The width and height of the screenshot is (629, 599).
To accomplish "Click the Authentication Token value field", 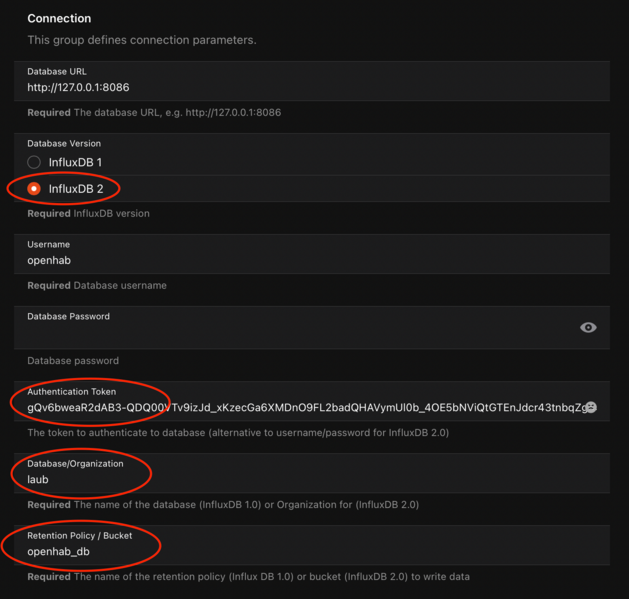I will (300, 407).
